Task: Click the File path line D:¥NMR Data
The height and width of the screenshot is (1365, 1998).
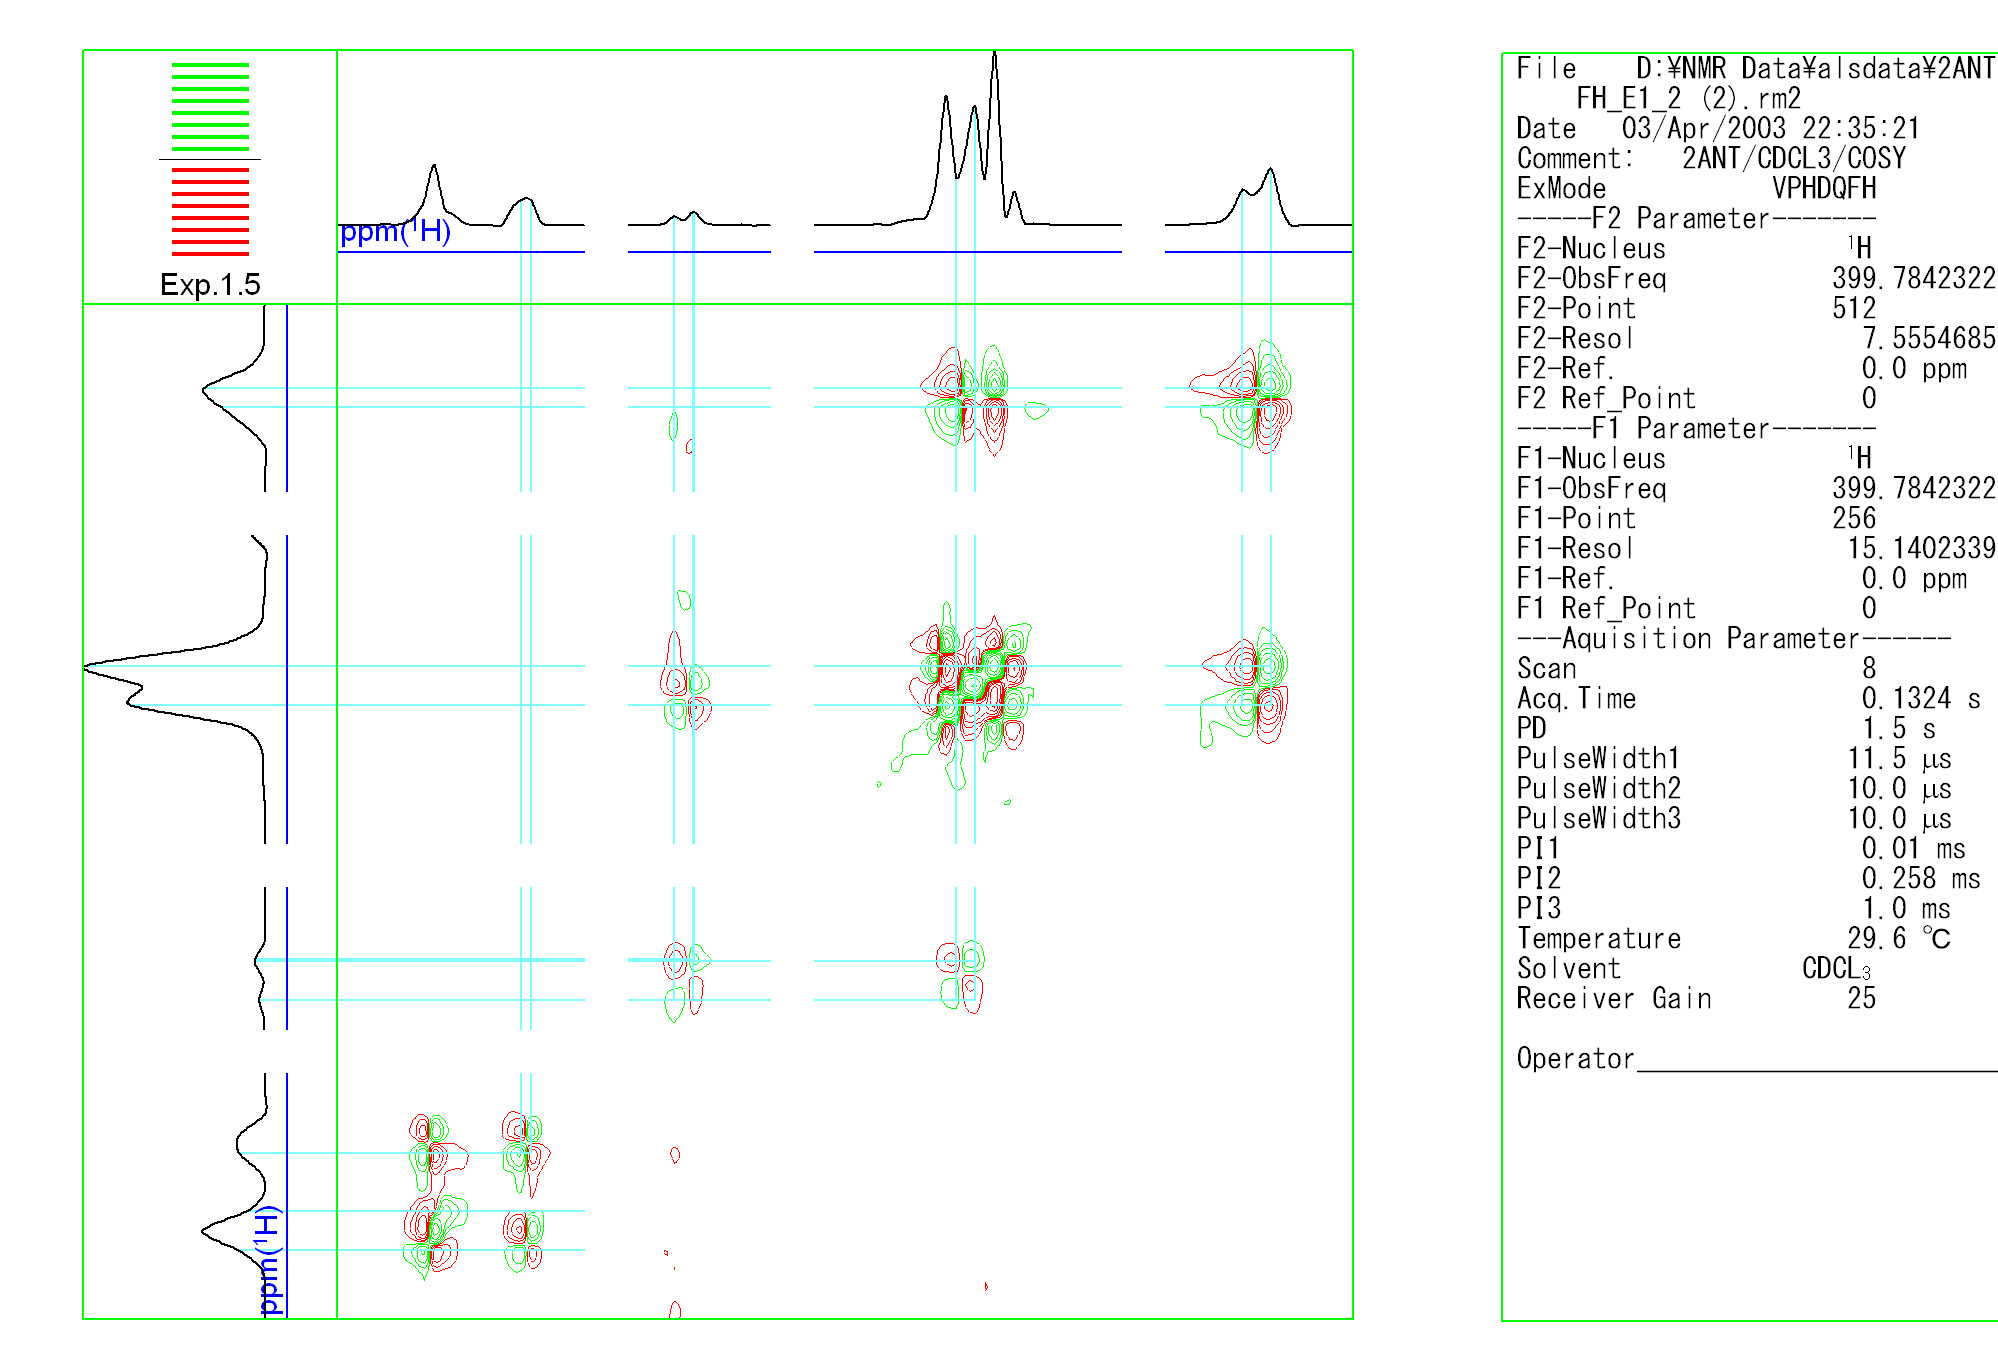Action: pos(1756,68)
